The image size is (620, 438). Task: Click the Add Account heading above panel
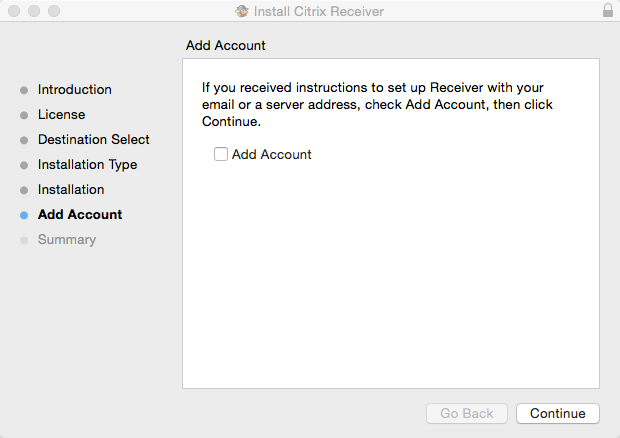click(x=225, y=45)
